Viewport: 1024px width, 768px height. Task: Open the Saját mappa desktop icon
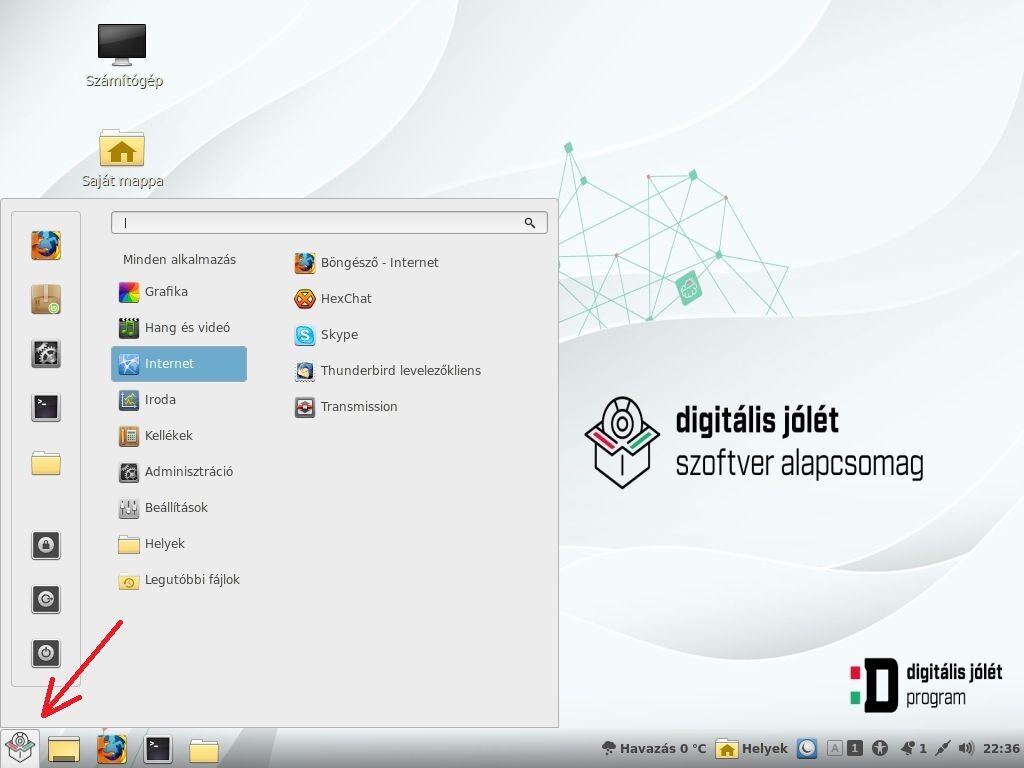(x=122, y=159)
